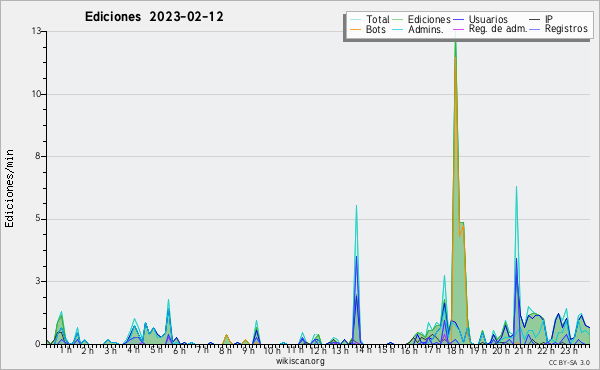
Task: Click the black IP legend line swatch
Action: 535,20
